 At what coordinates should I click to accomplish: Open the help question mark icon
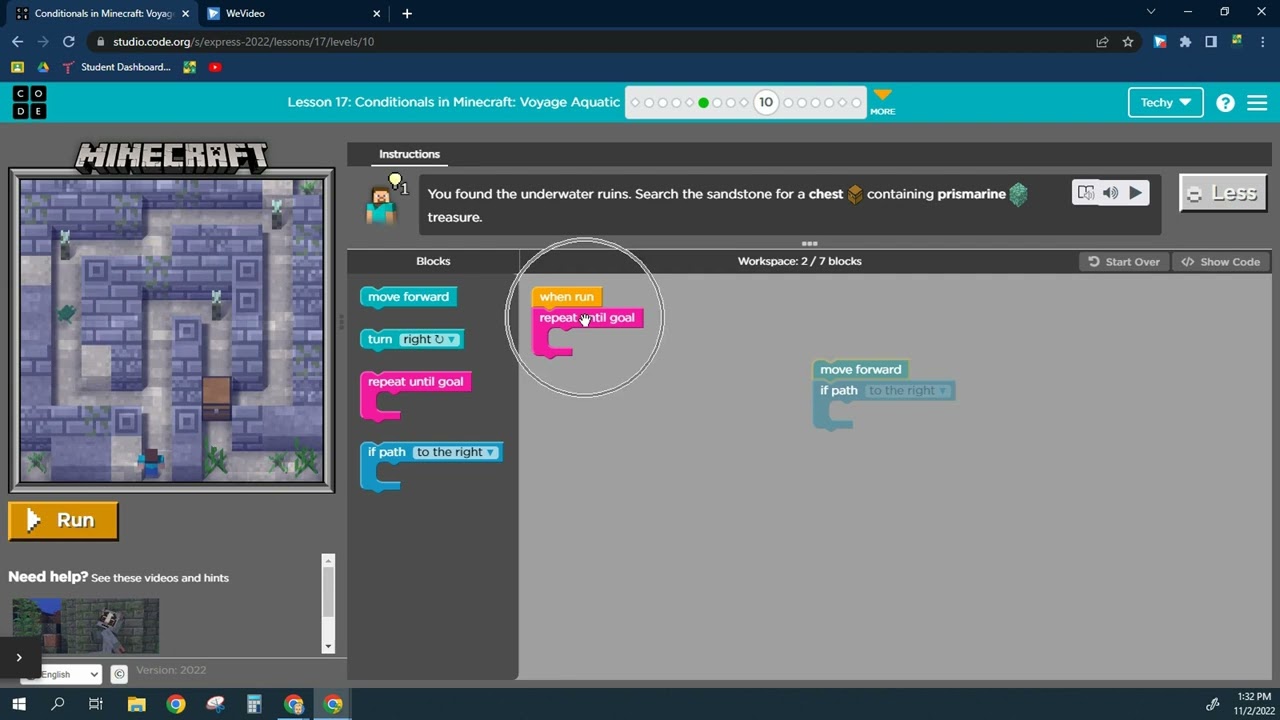(x=1225, y=103)
